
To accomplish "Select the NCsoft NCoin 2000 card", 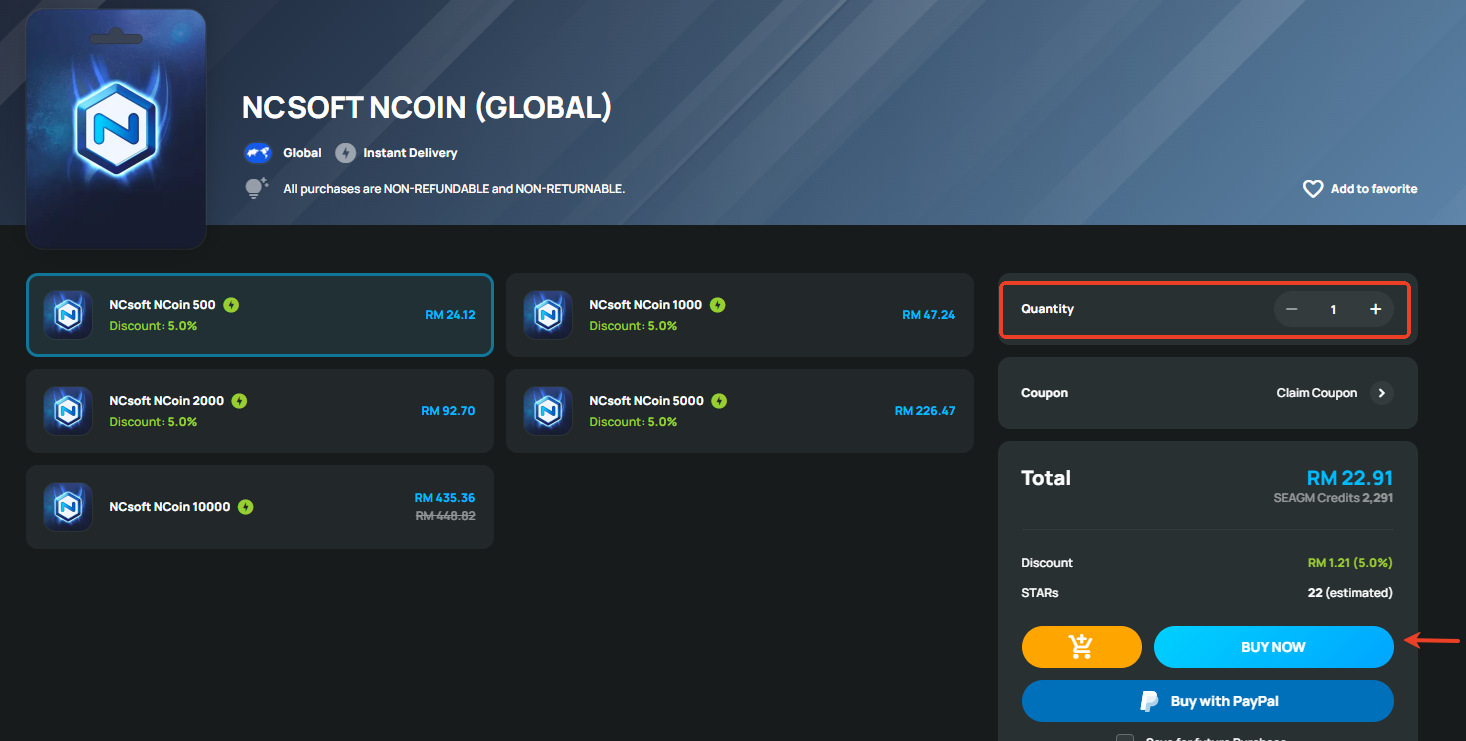I will [260, 411].
